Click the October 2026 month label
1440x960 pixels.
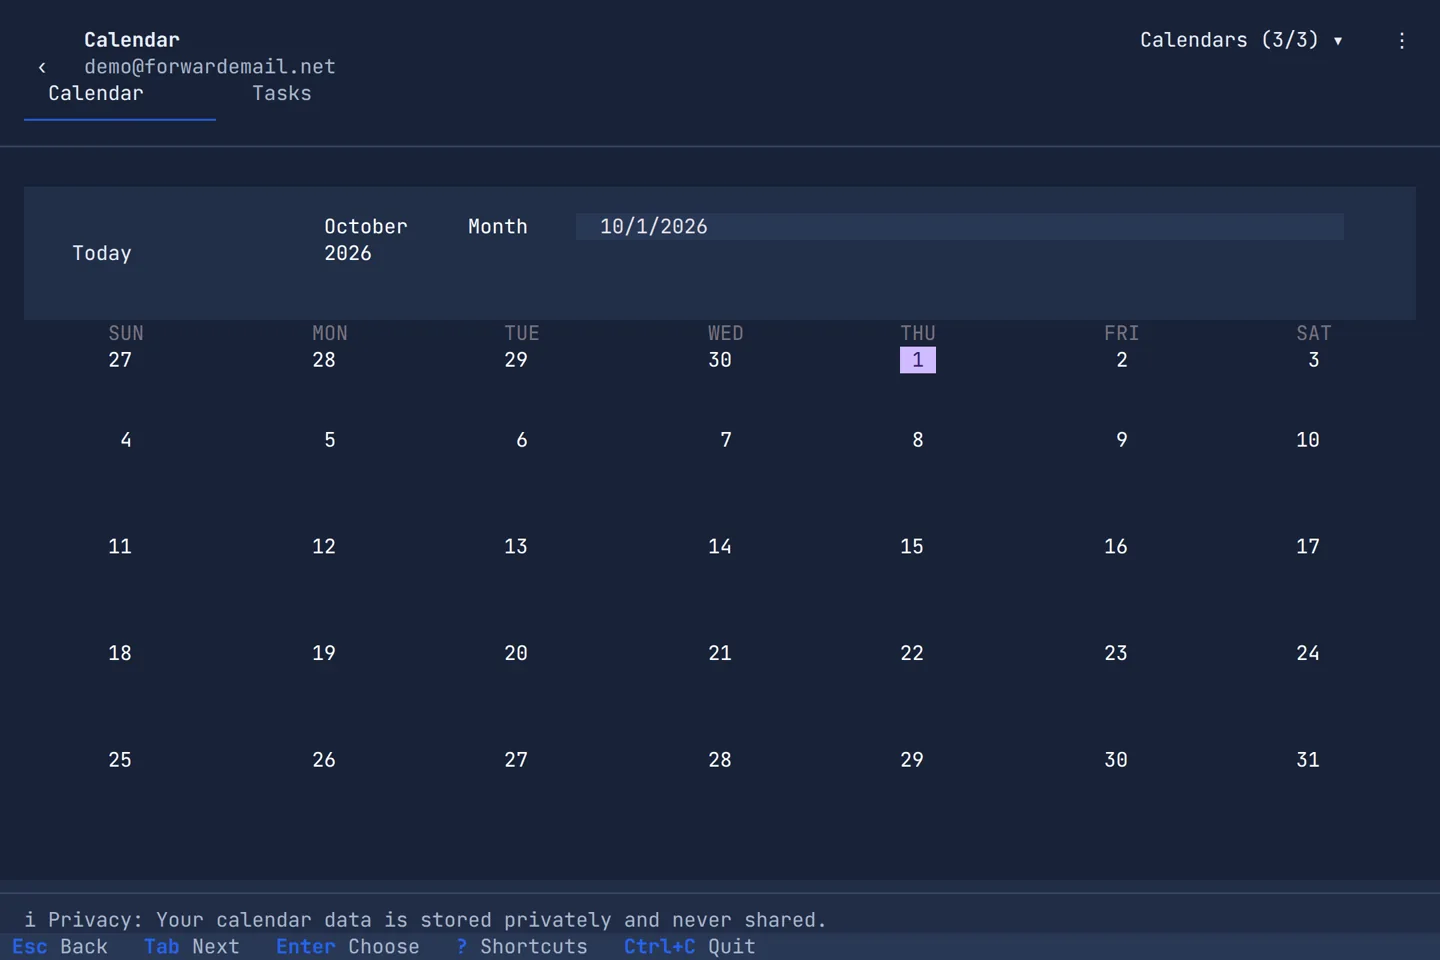coord(366,240)
